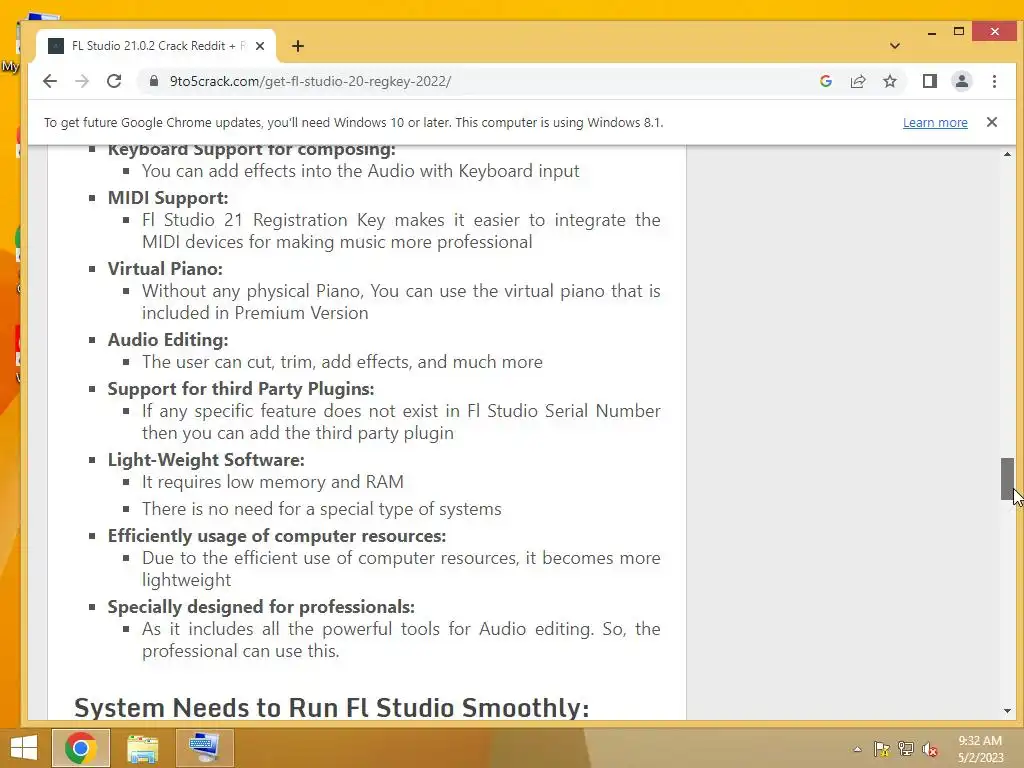This screenshot has height=768, width=1024.
Task: Show hidden system tray icons
Action: pyautogui.click(x=857, y=749)
